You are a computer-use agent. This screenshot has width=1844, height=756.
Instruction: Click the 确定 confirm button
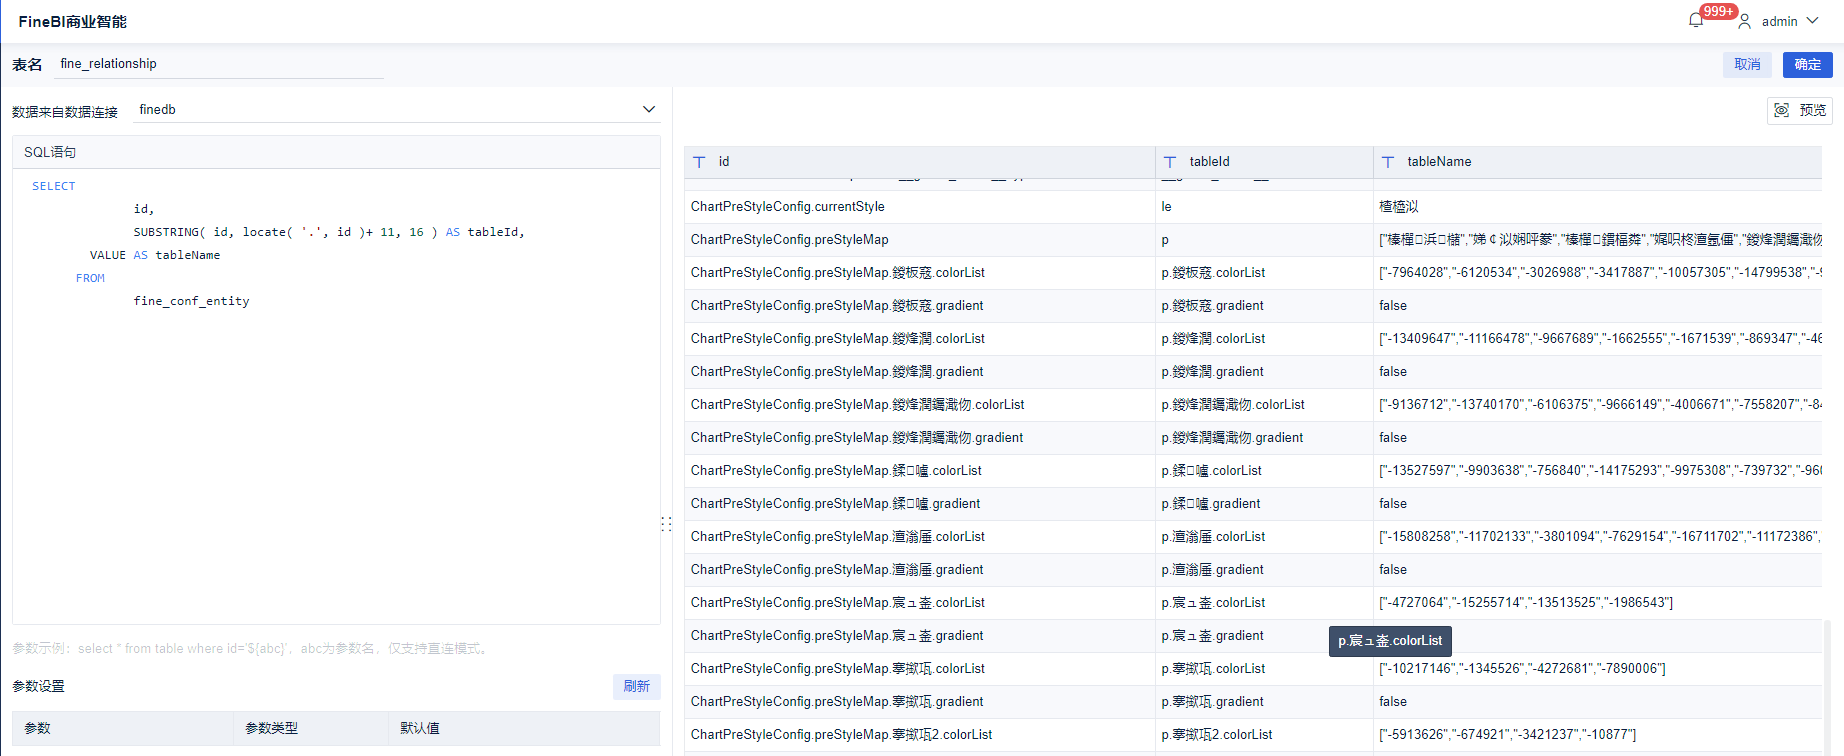click(1807, 64)
